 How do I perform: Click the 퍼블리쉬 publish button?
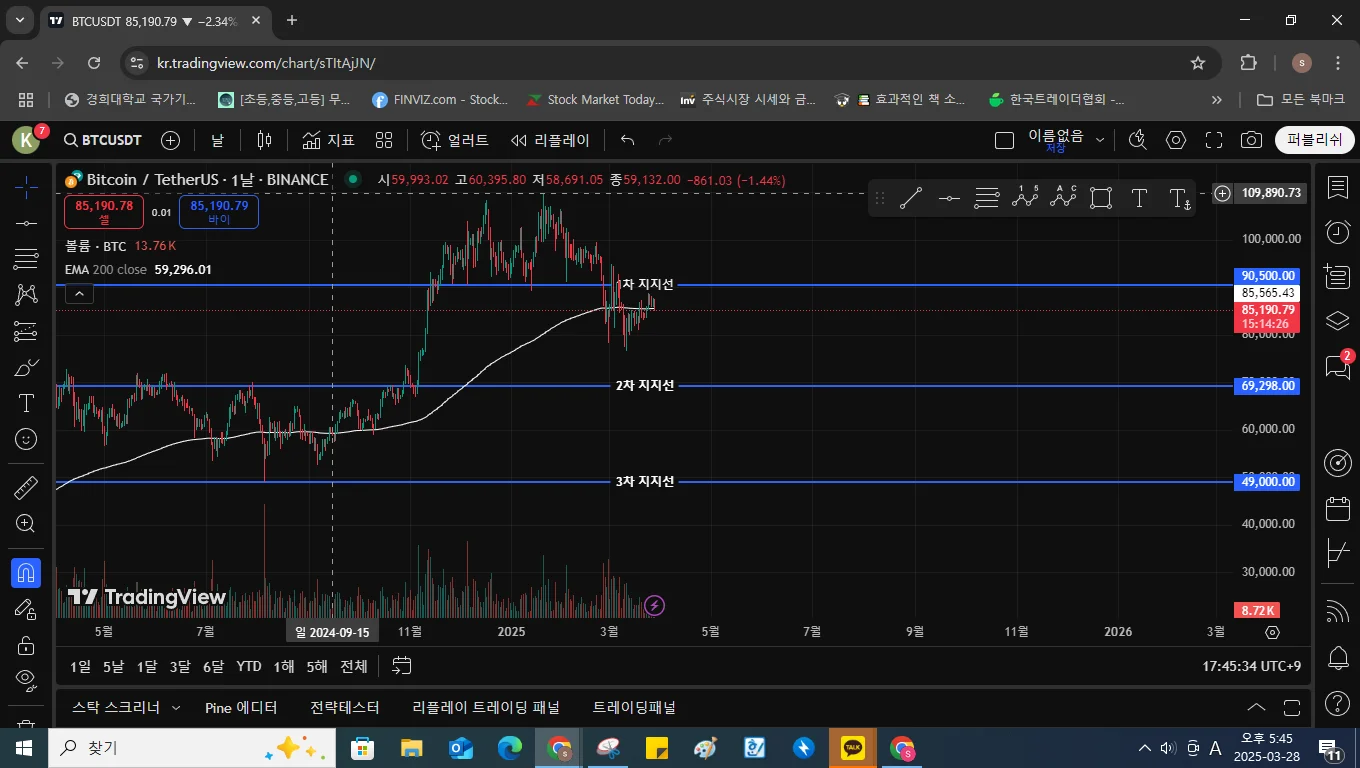pos(1314,140)
